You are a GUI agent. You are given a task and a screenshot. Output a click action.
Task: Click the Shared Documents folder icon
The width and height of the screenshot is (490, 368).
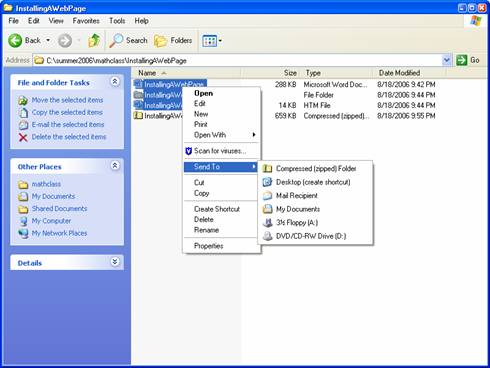tap(23, 209)
